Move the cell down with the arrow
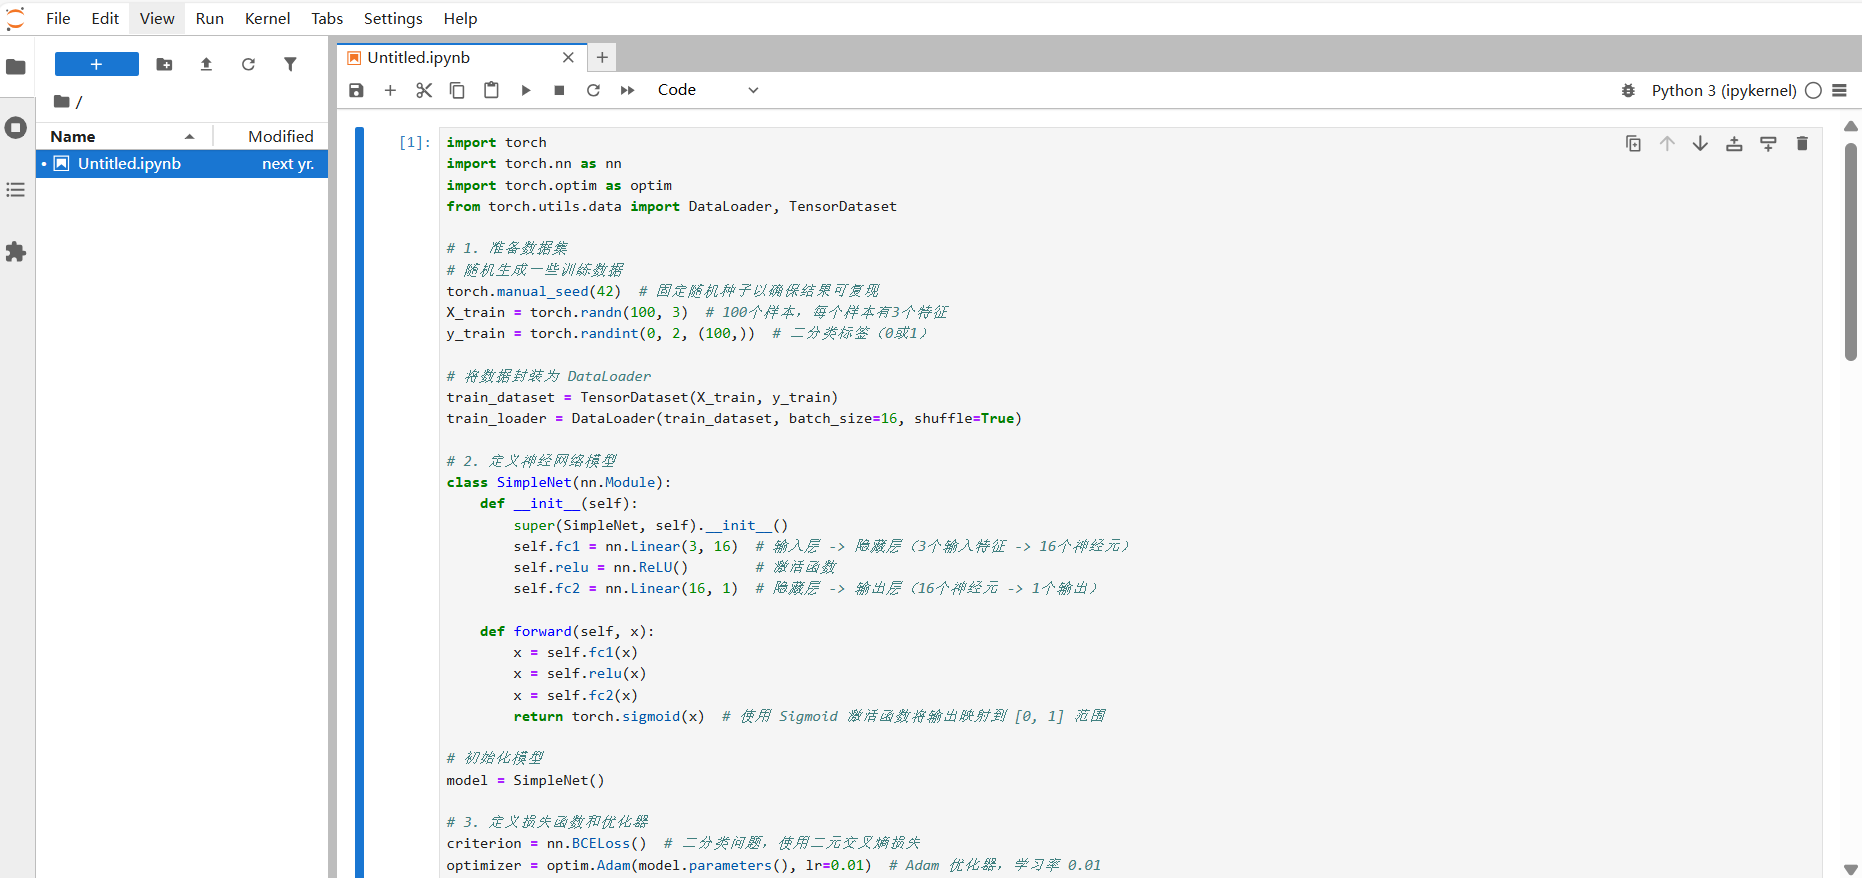The image size is (1862, 878). click(x=1700, y=144)
